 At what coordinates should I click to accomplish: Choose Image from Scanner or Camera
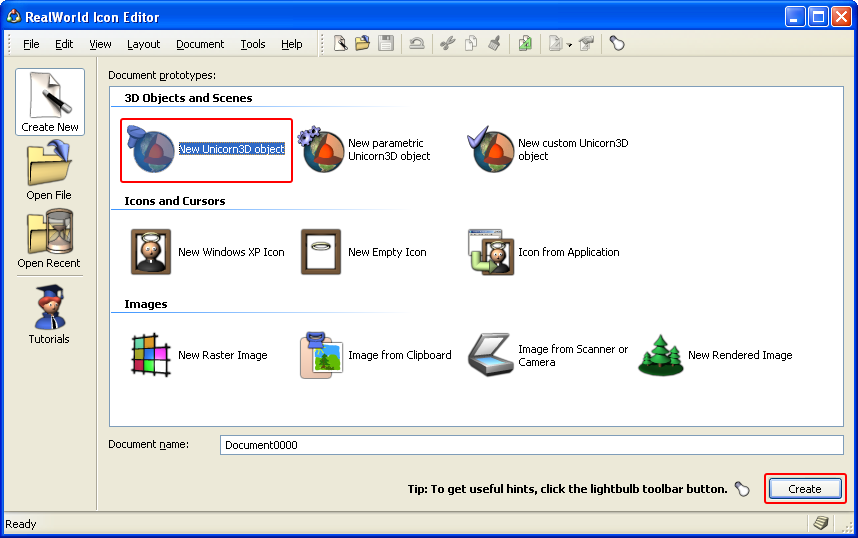click(x=548, y=355)
